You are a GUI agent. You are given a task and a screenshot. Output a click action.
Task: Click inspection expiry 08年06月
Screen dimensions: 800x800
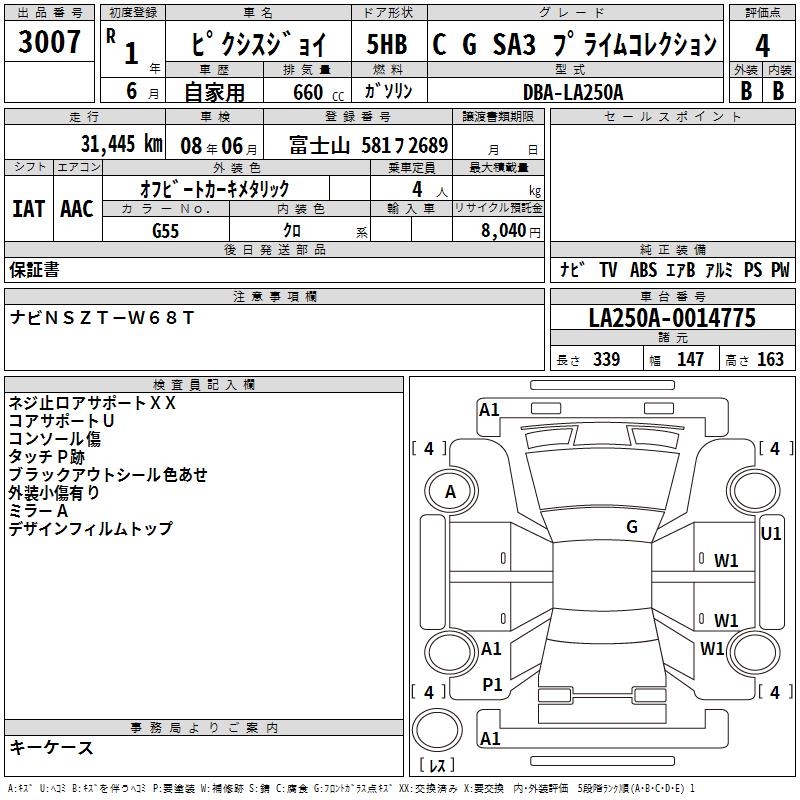pos(218,146)
